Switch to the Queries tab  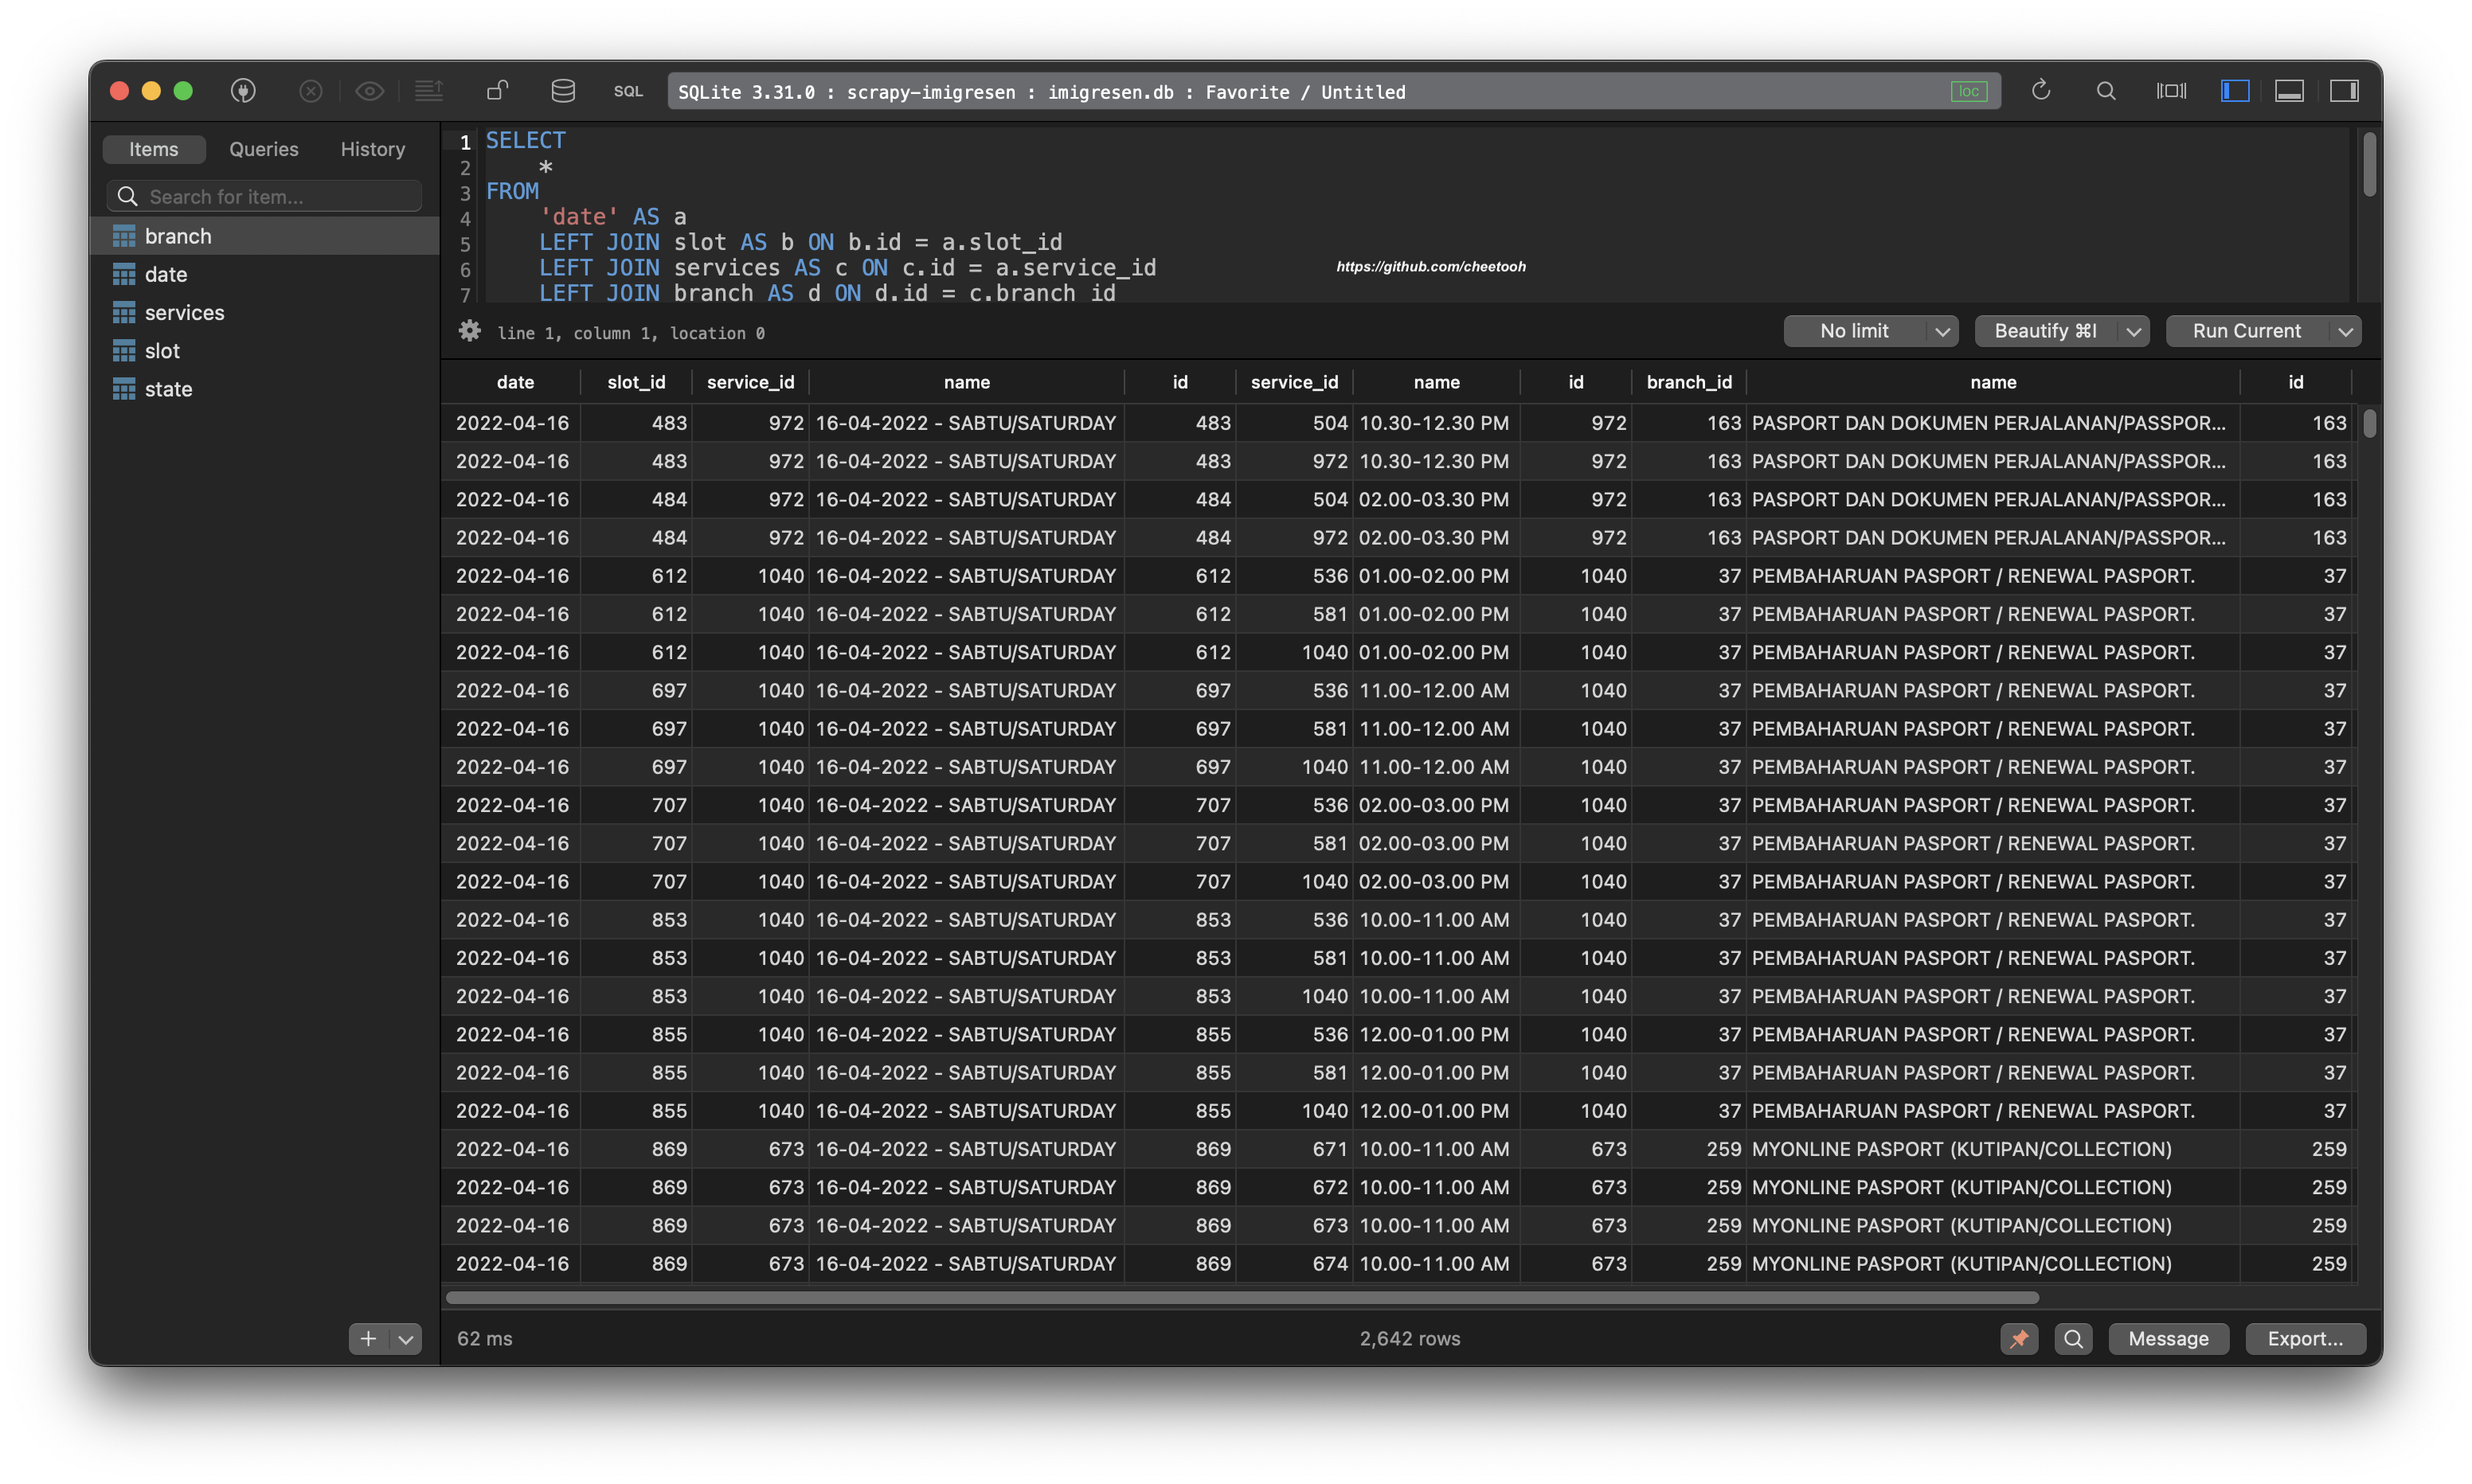pos(264,149)
